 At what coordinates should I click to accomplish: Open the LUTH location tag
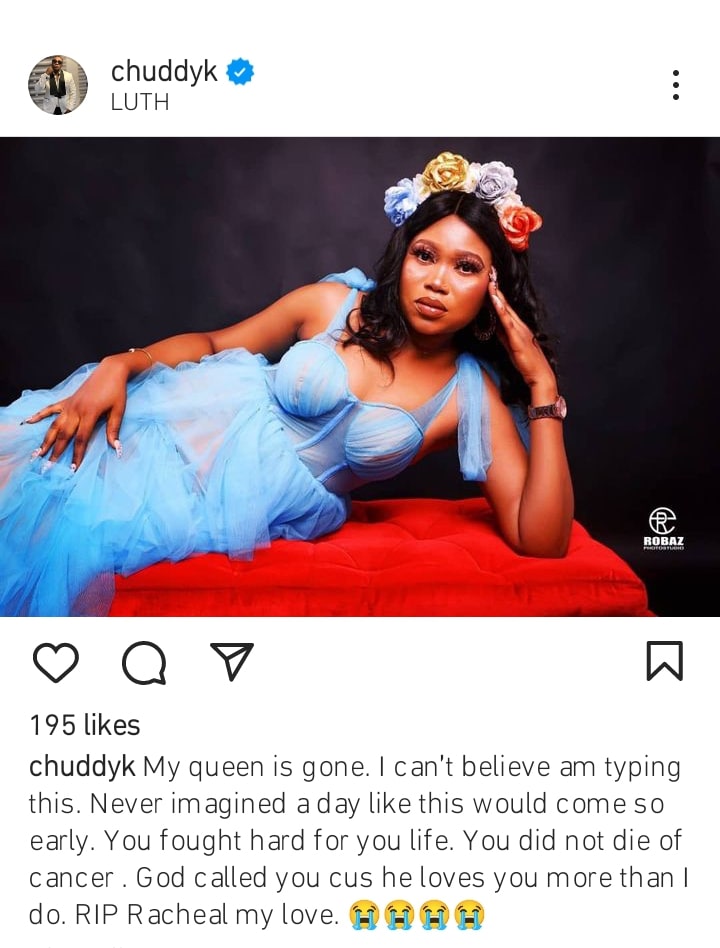[x=140, y=102]
